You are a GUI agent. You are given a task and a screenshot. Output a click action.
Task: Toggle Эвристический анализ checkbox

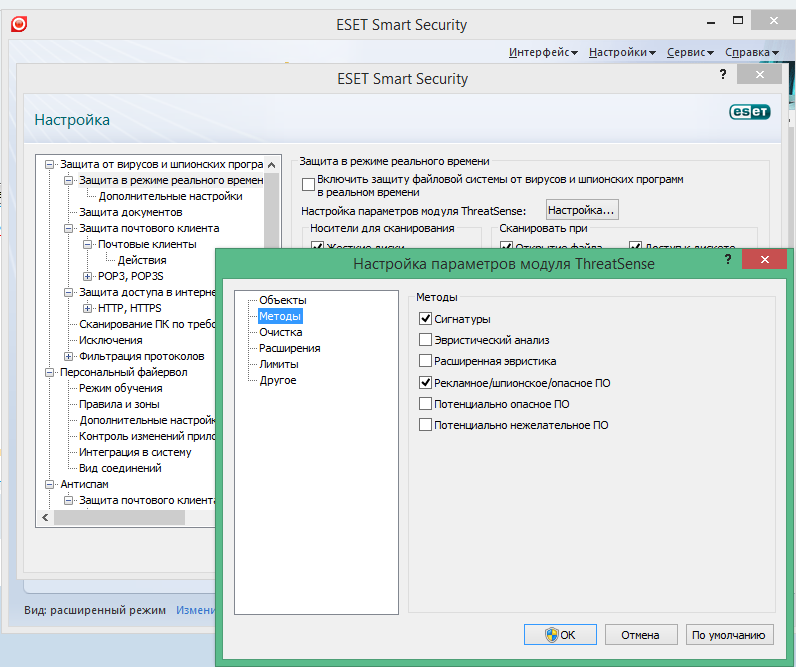[425, 340]
